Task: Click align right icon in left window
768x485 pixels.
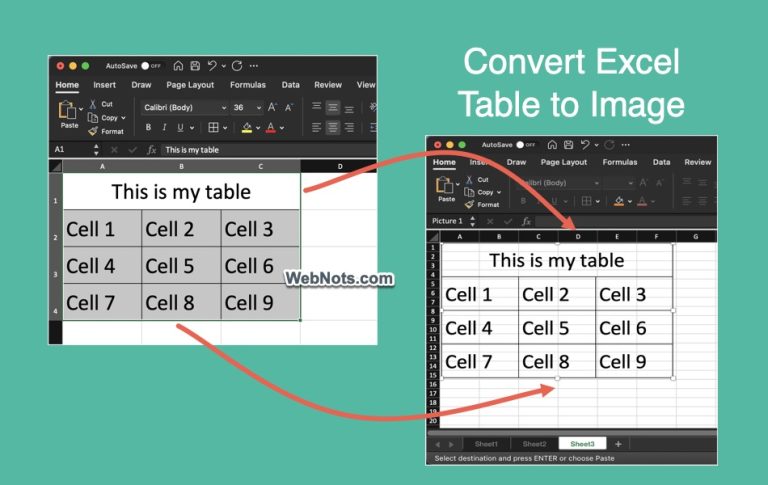Action: click(x=349, y=128)
